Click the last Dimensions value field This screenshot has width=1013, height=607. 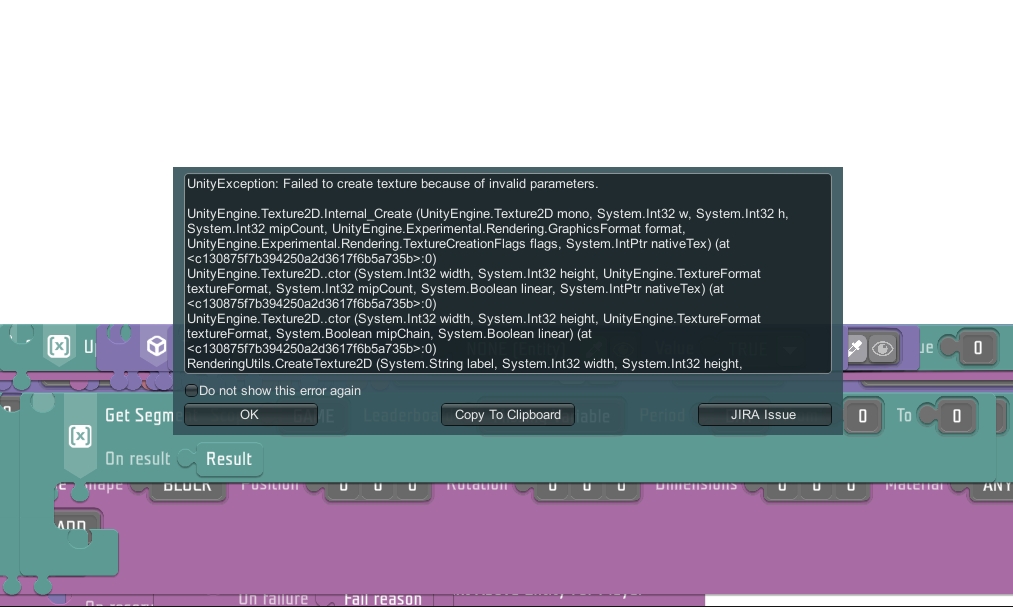[x=851, y=486]
